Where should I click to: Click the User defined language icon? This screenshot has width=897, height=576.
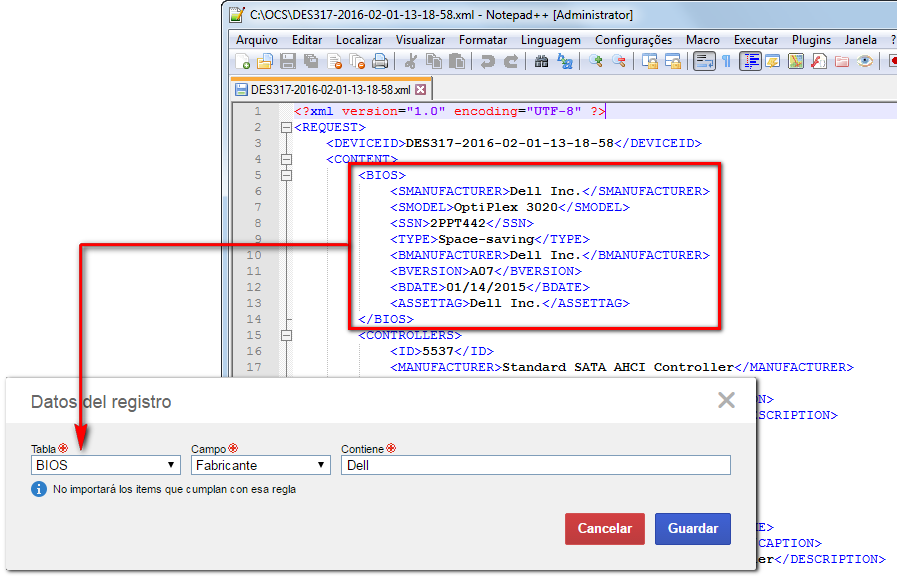[773, 61]
